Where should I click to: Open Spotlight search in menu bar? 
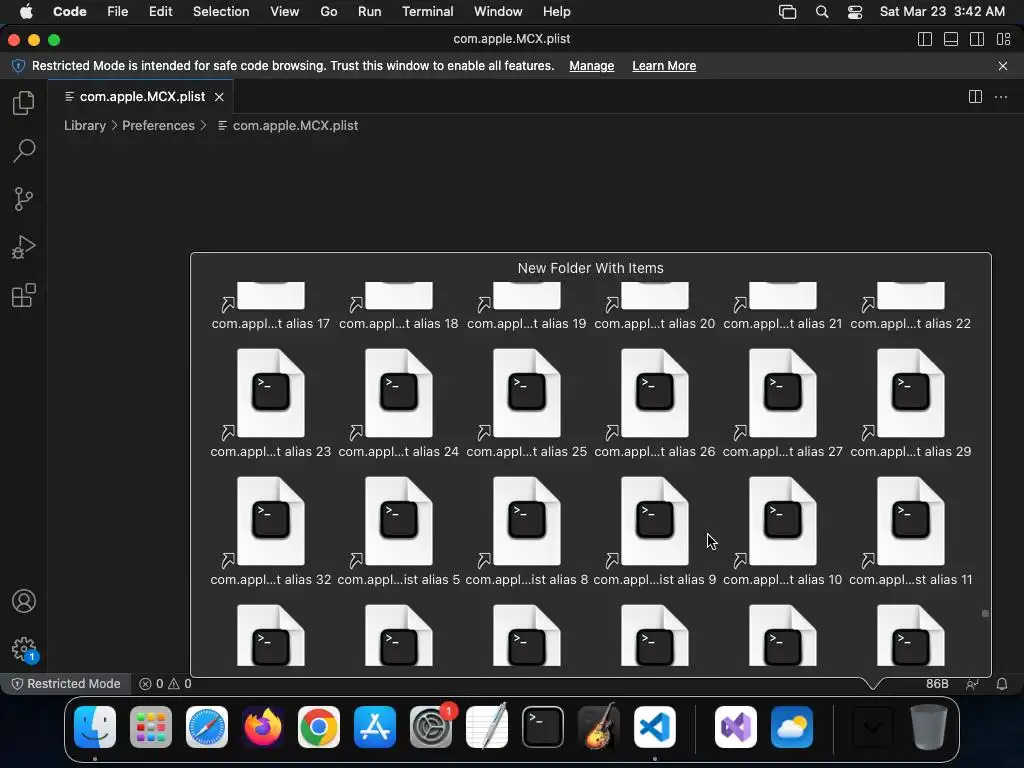[822, 12]
